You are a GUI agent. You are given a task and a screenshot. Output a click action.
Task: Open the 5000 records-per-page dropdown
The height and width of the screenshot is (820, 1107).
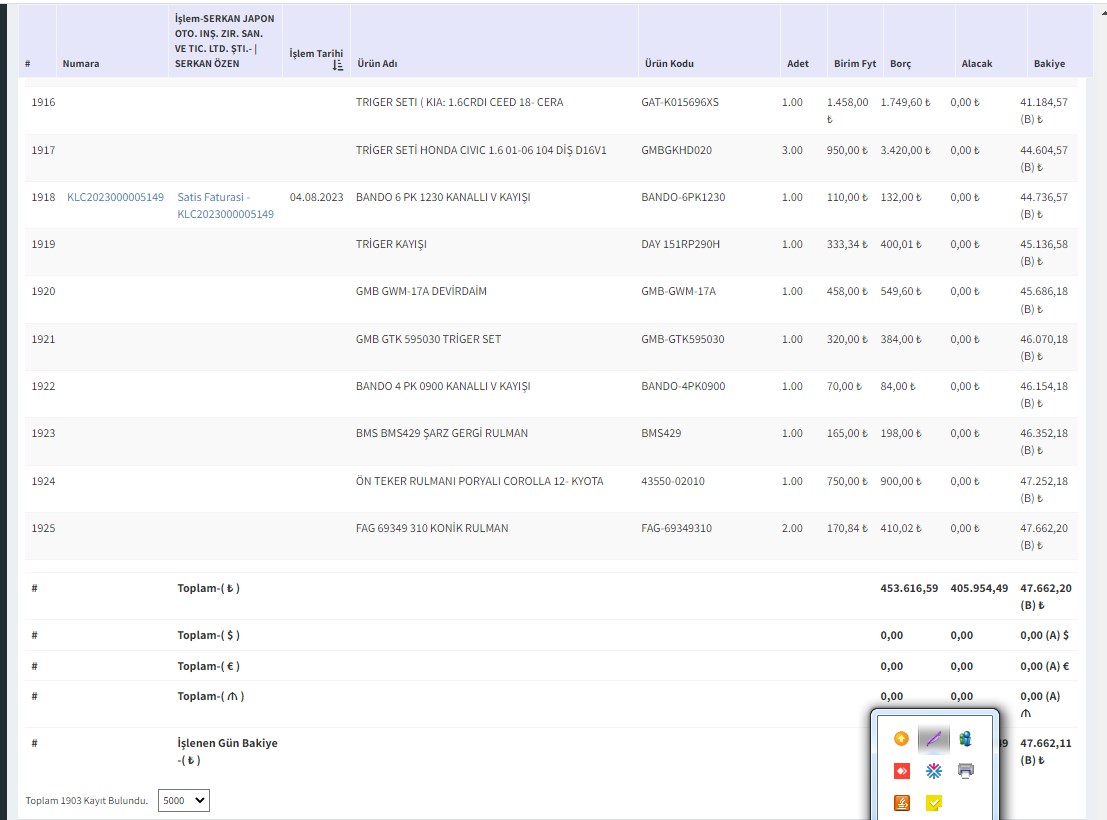pyautogui.click(x=184, y=800)
